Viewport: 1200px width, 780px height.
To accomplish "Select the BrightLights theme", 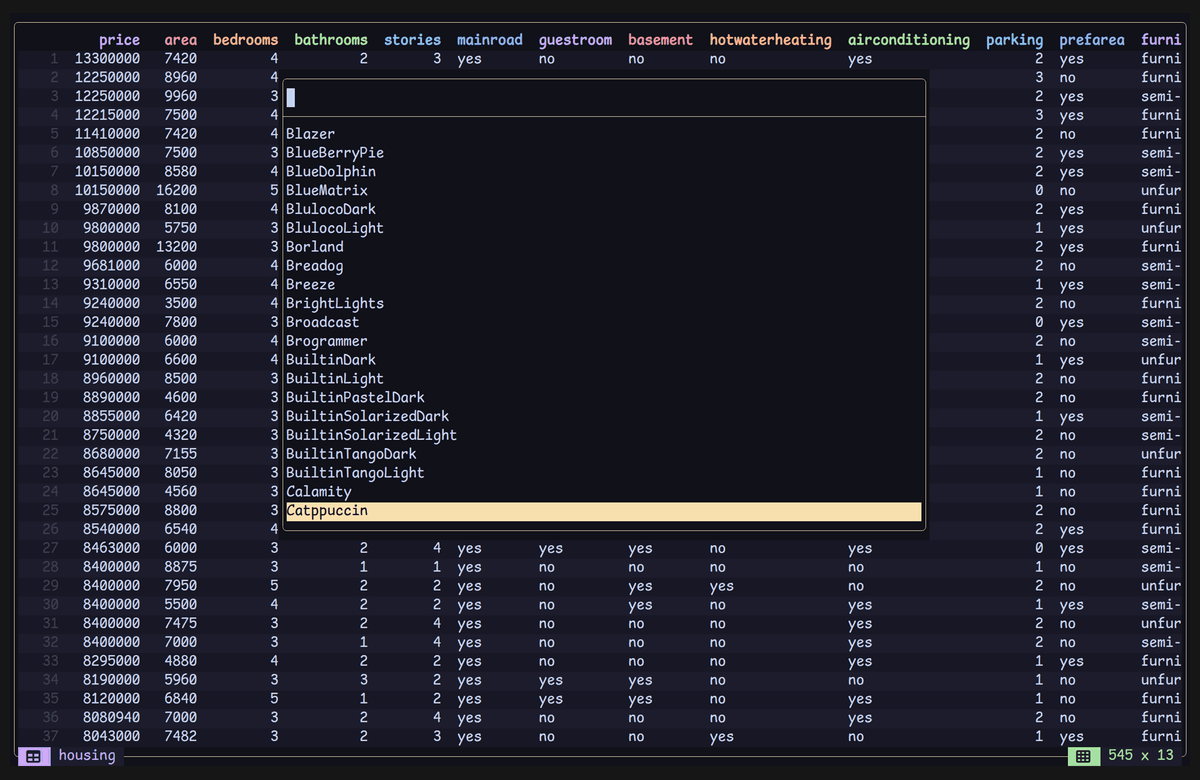I will (604, 303).
